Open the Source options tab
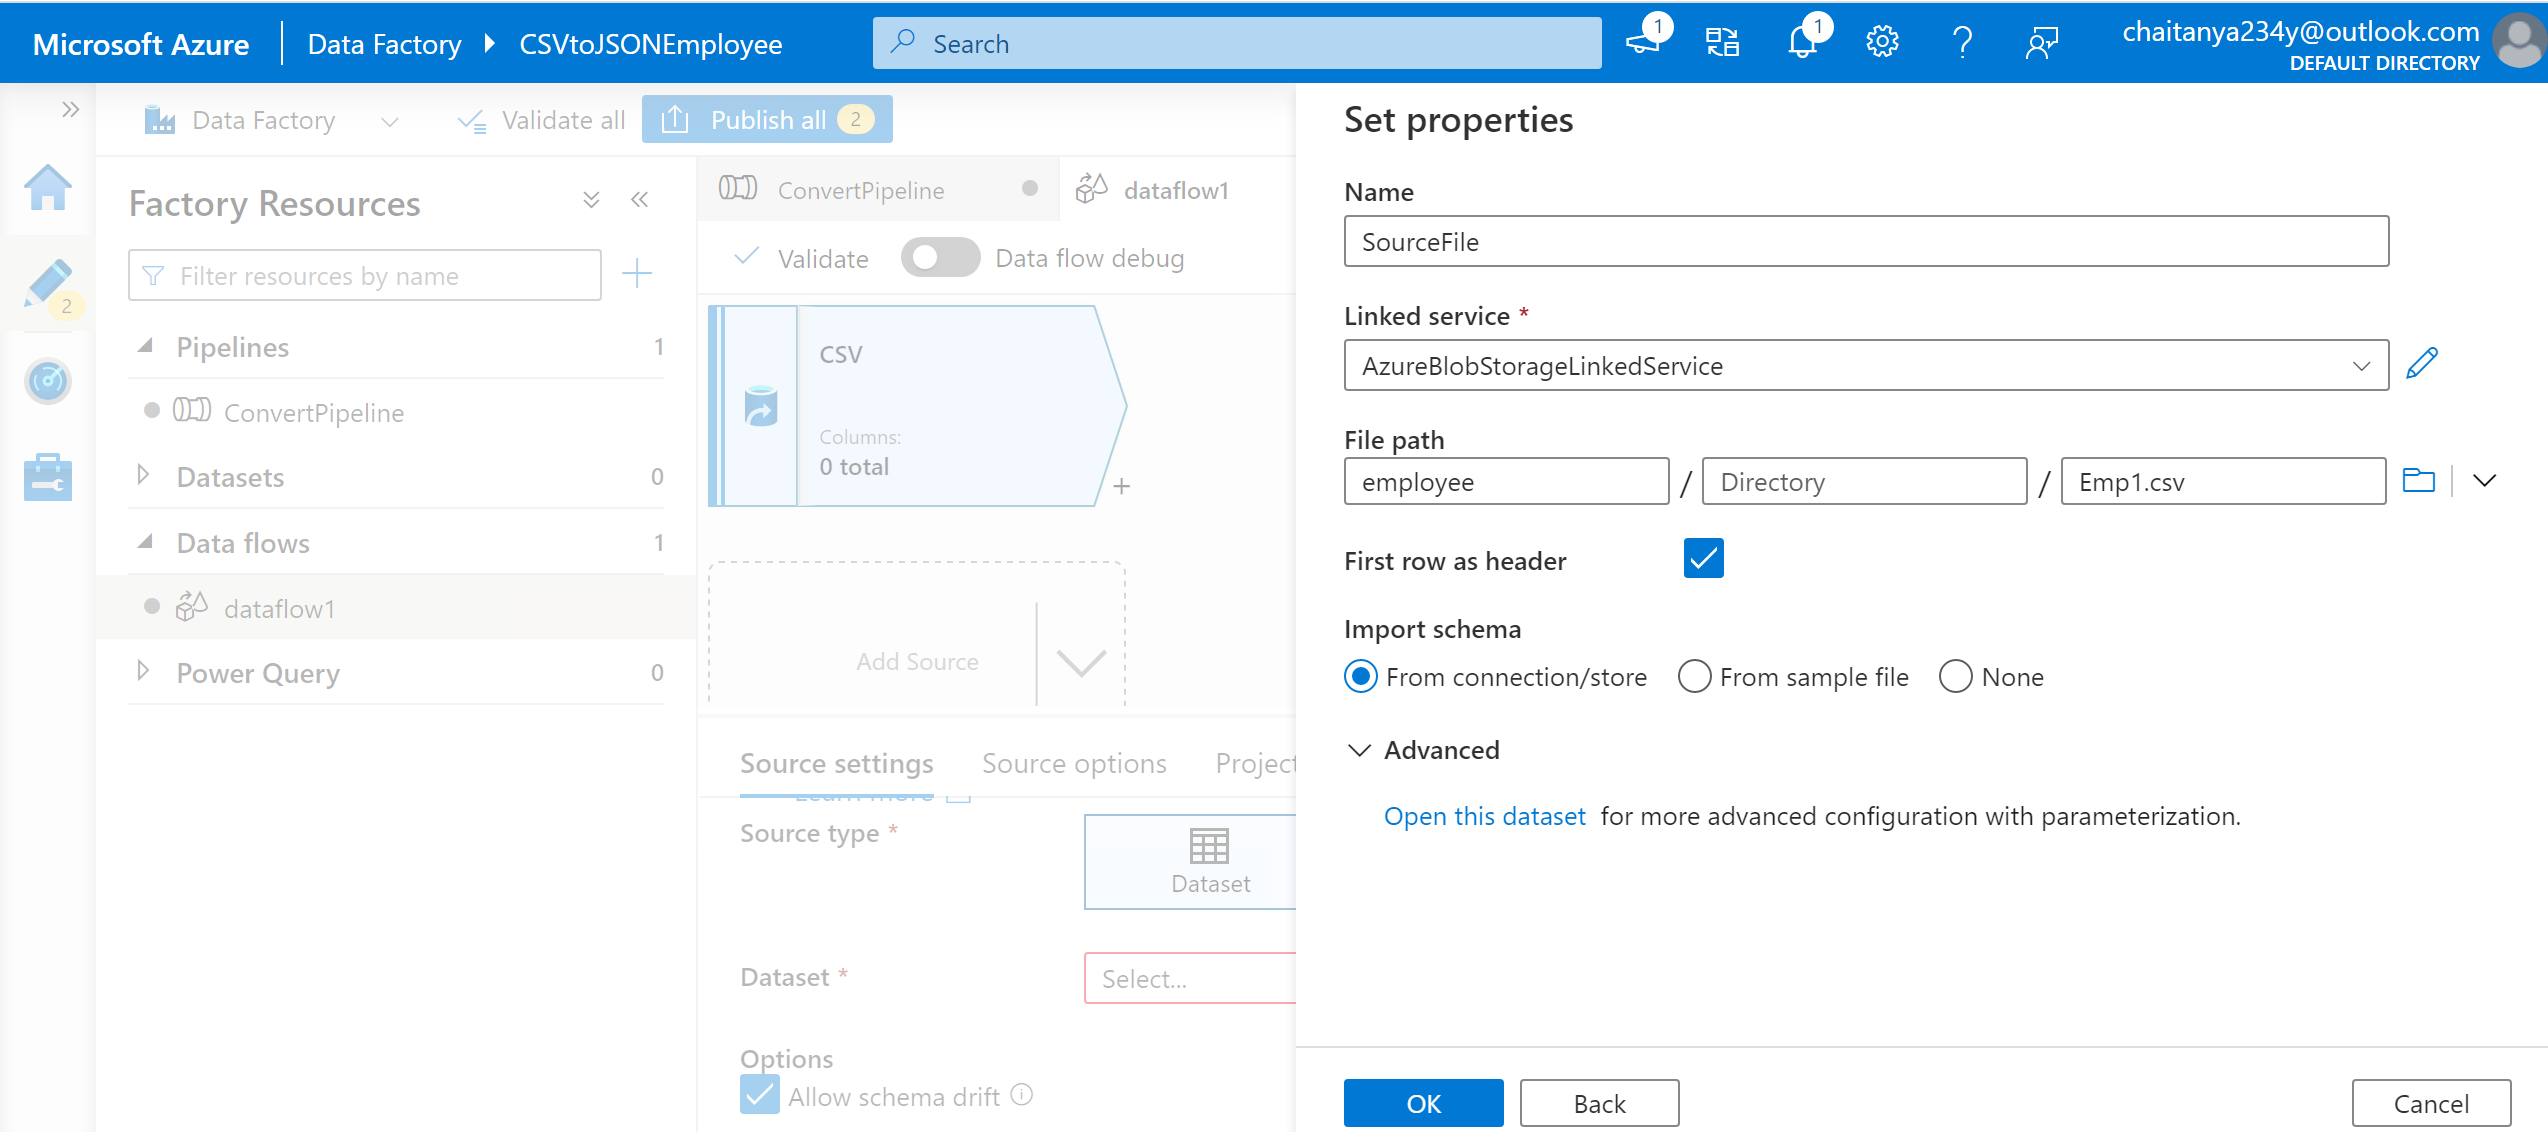Image resolution: width=2548 pixels, height=1132 pixels. coord(1074,764)
